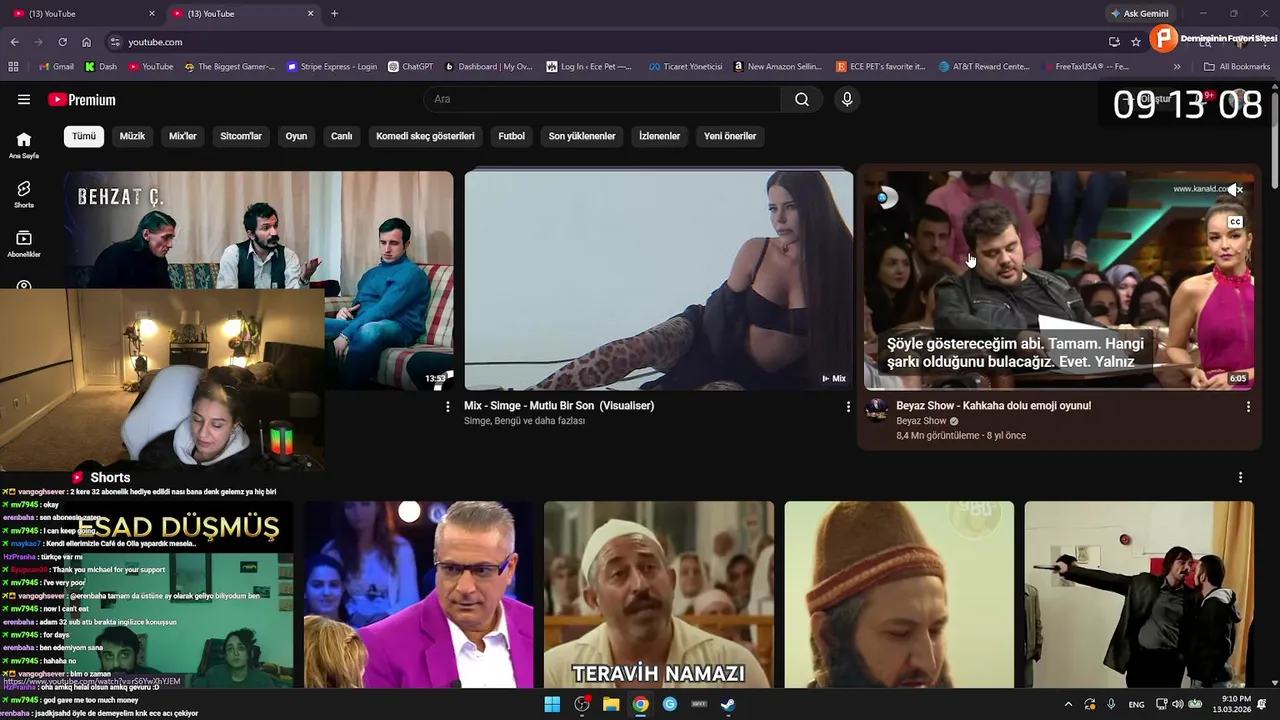Select Yeni öneriler chip

(730, 136)
